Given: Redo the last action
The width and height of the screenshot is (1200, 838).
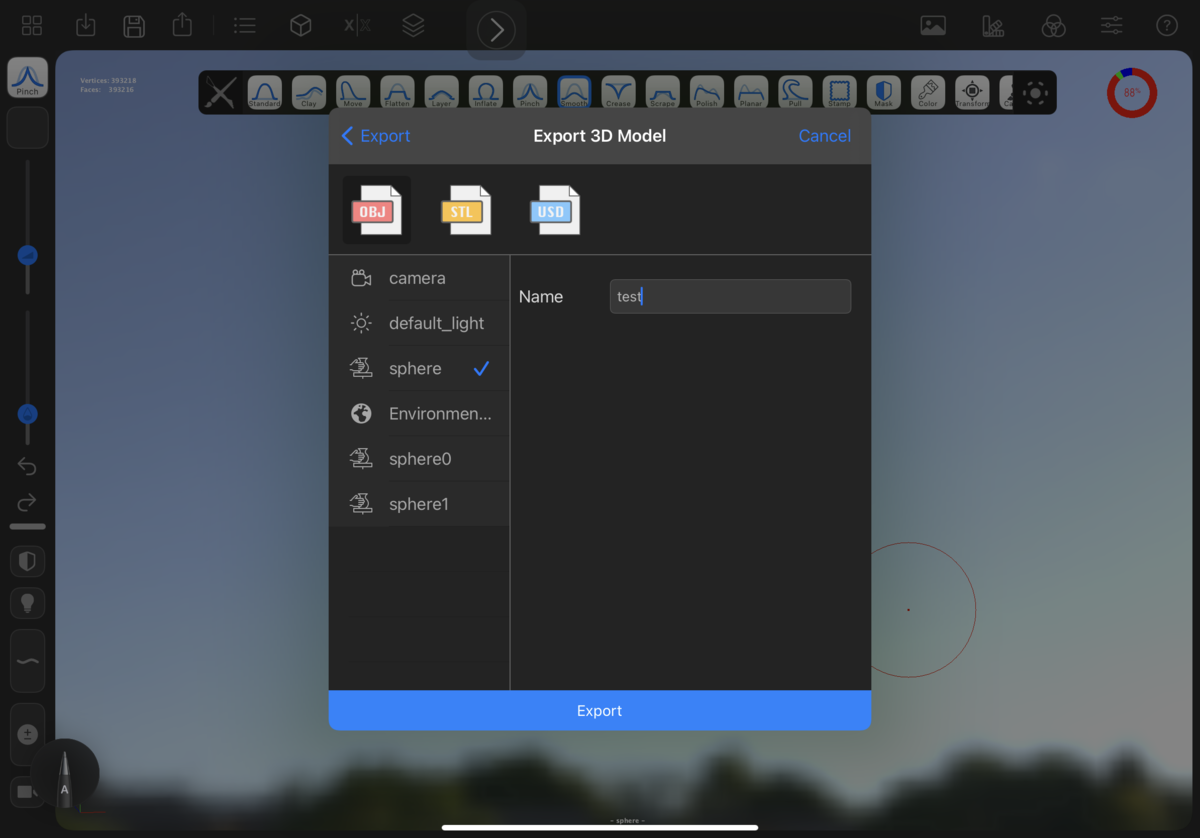Looking at the screenshot, I should coord(27,502).
